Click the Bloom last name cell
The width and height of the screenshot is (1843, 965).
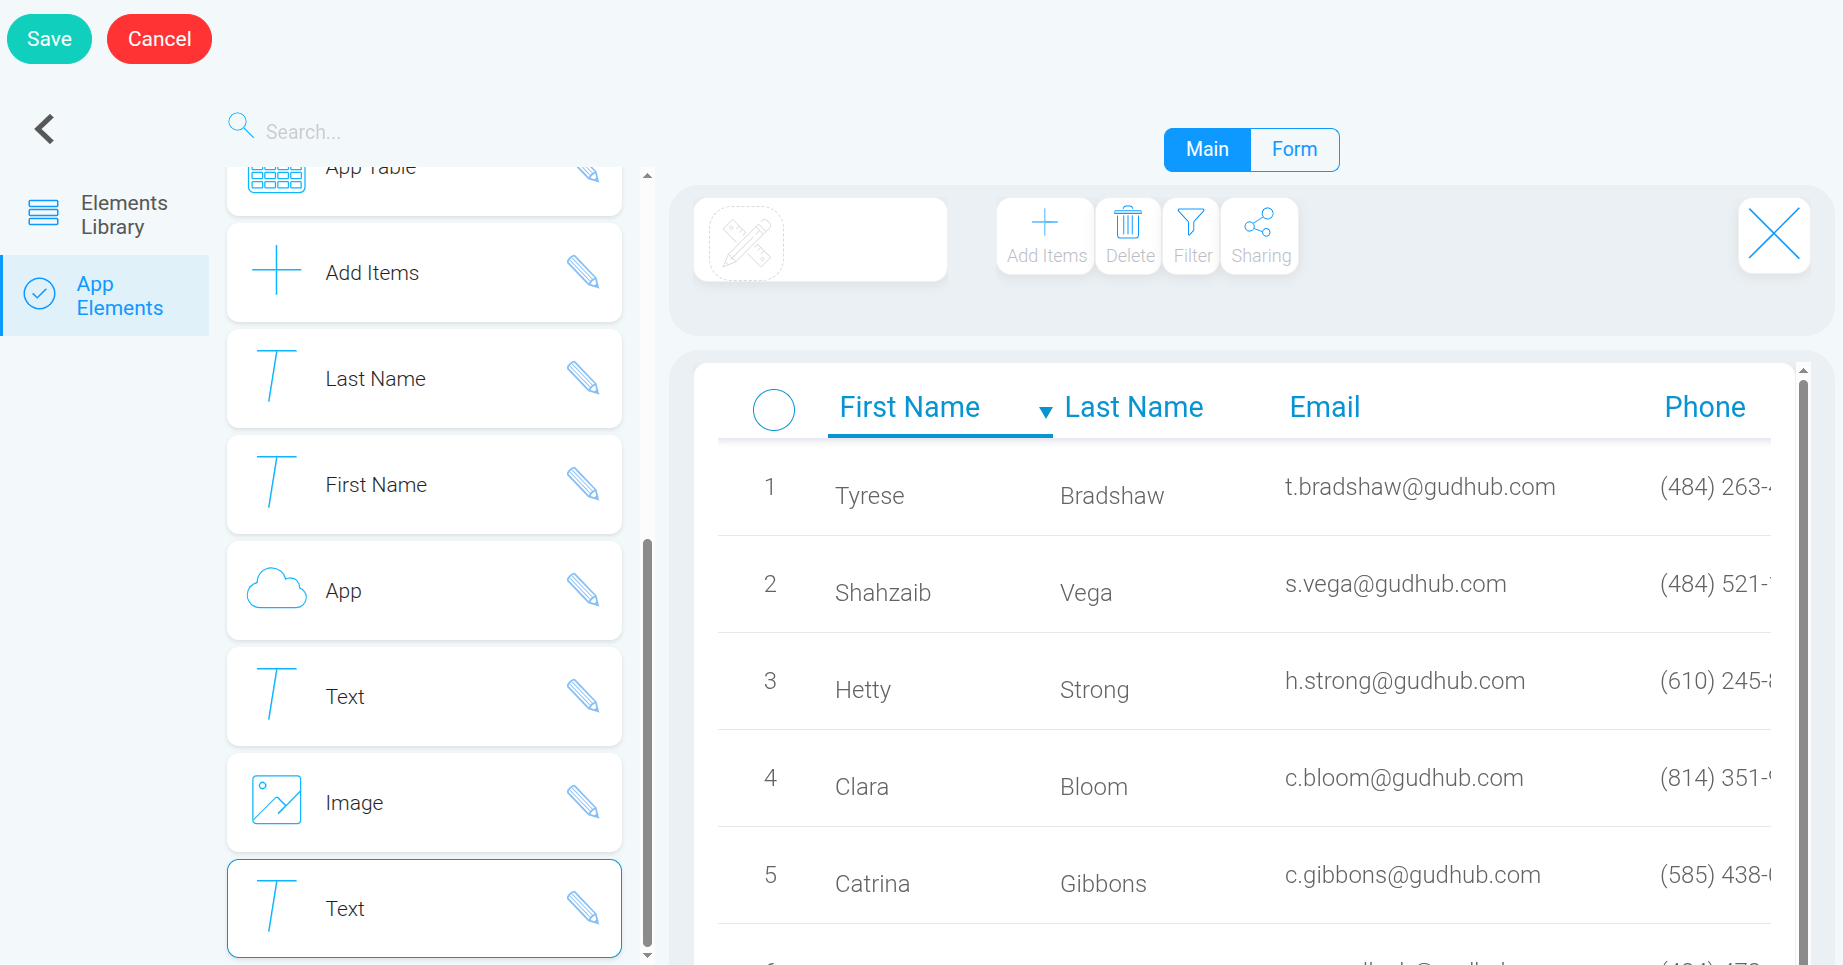coord(1094,787)
